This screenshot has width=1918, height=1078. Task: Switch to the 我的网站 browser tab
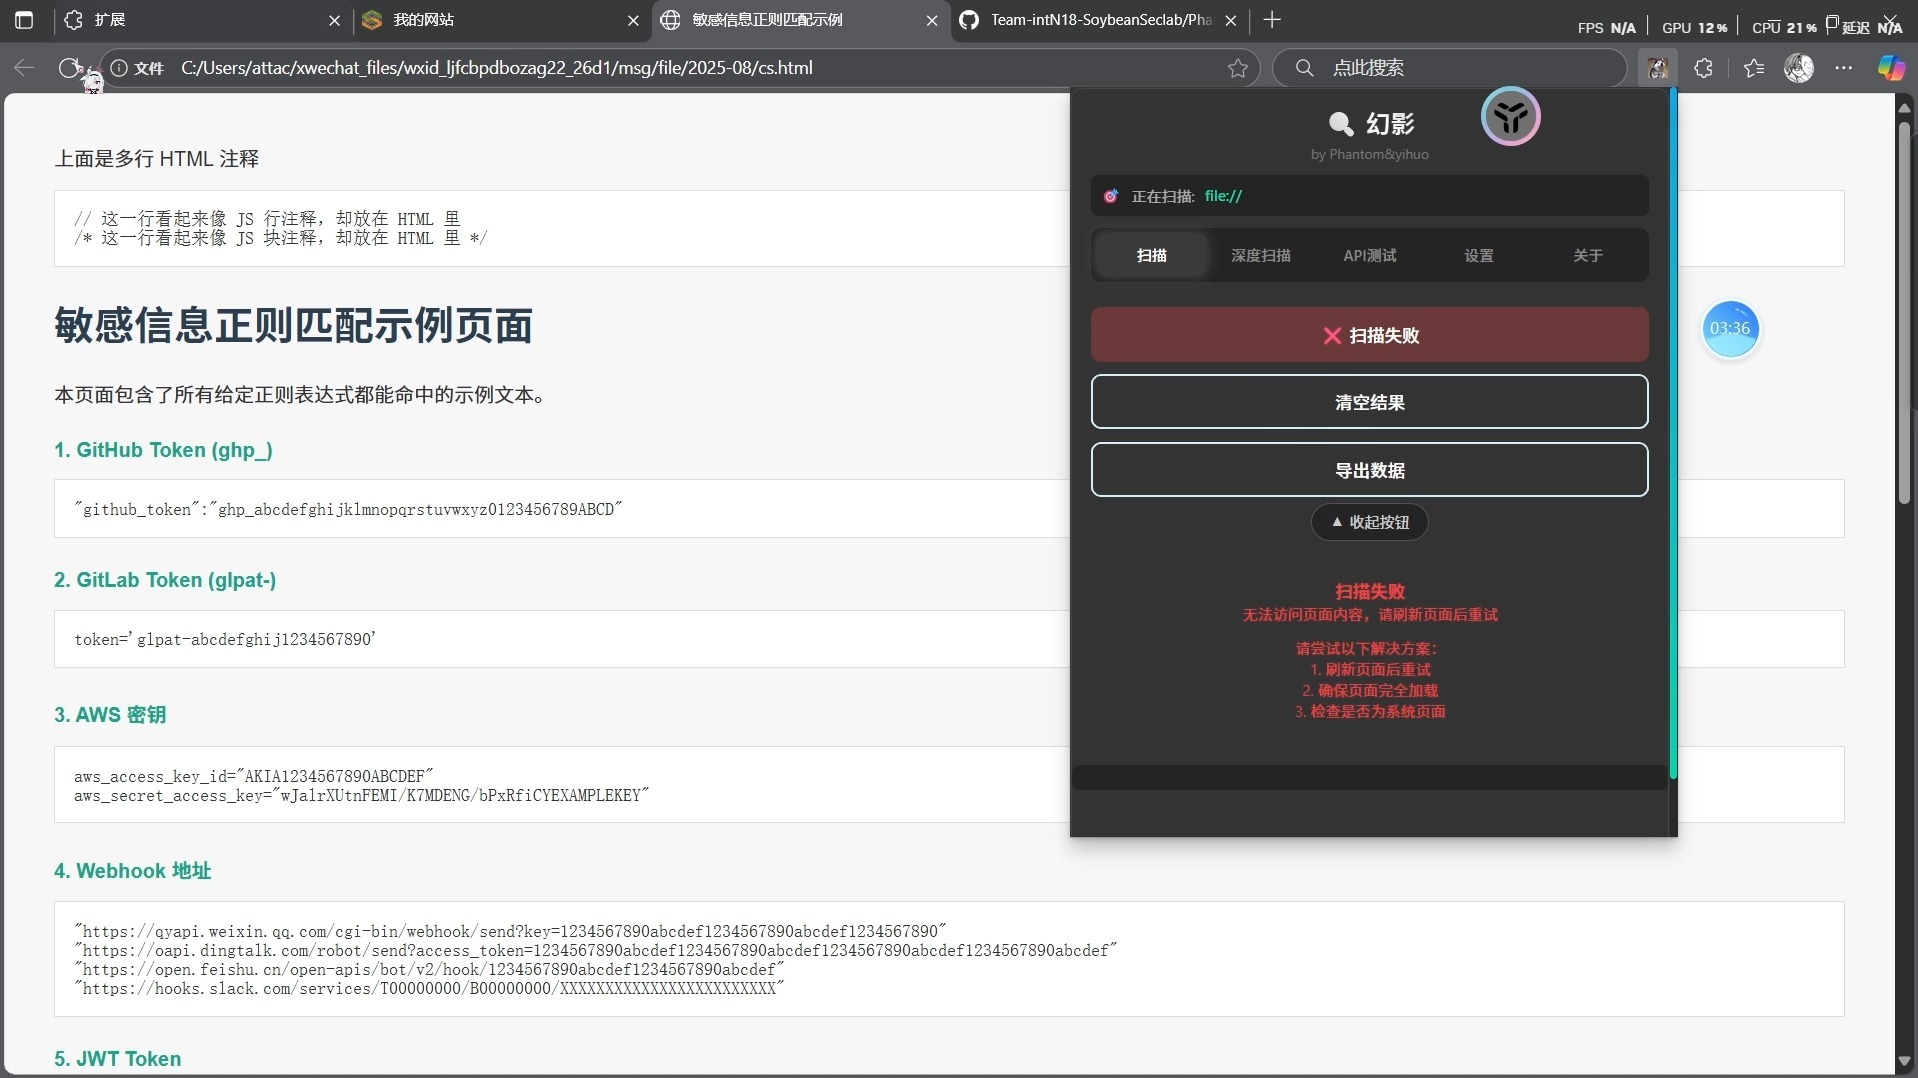coord(500,20)
